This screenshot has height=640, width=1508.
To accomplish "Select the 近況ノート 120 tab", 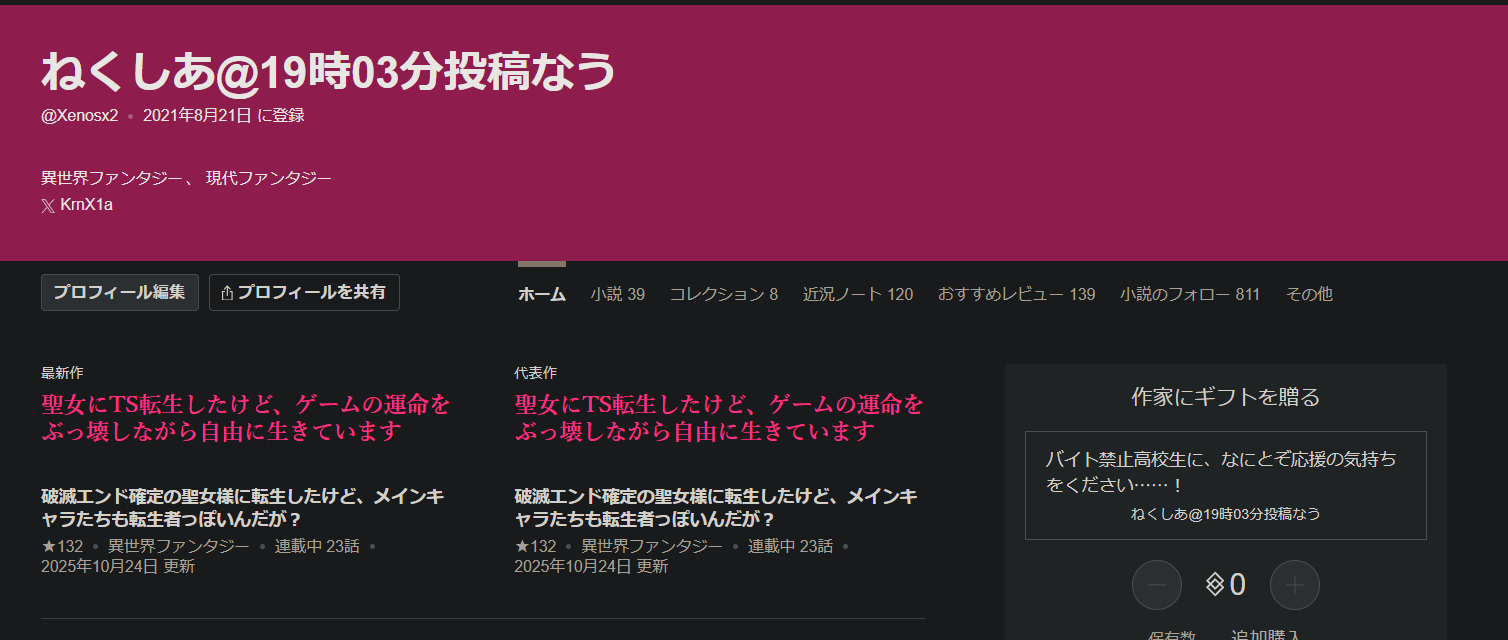I will pyautogui.click(x=857, y=294).
